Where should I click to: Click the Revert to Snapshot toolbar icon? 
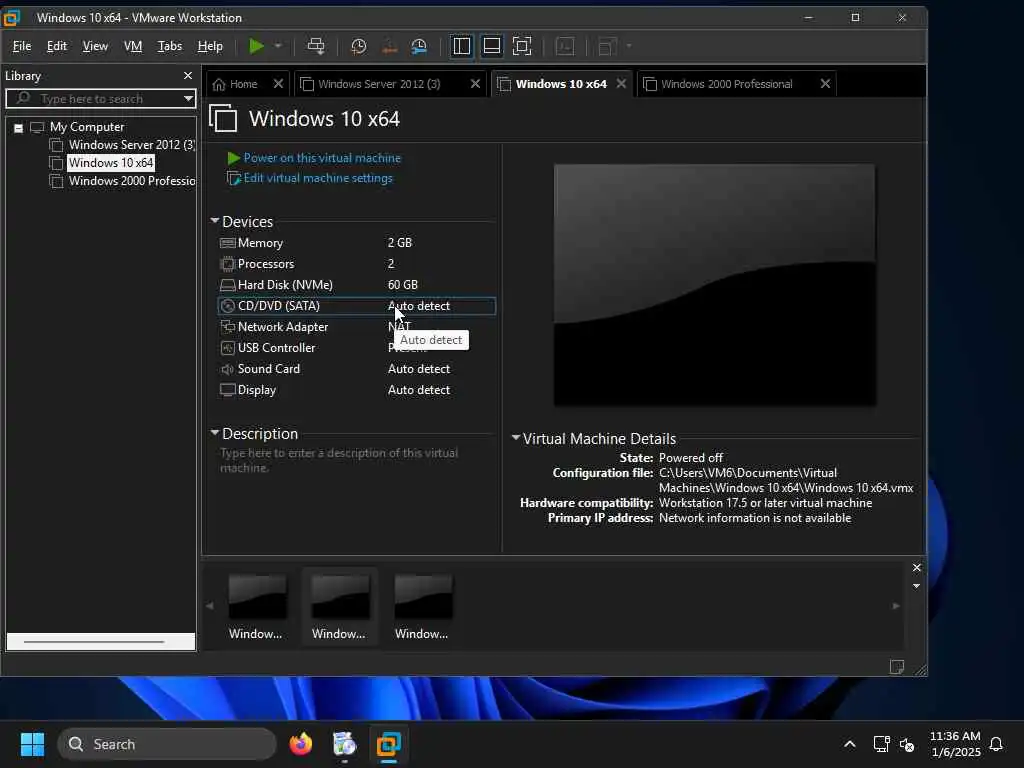coord(389,46)
